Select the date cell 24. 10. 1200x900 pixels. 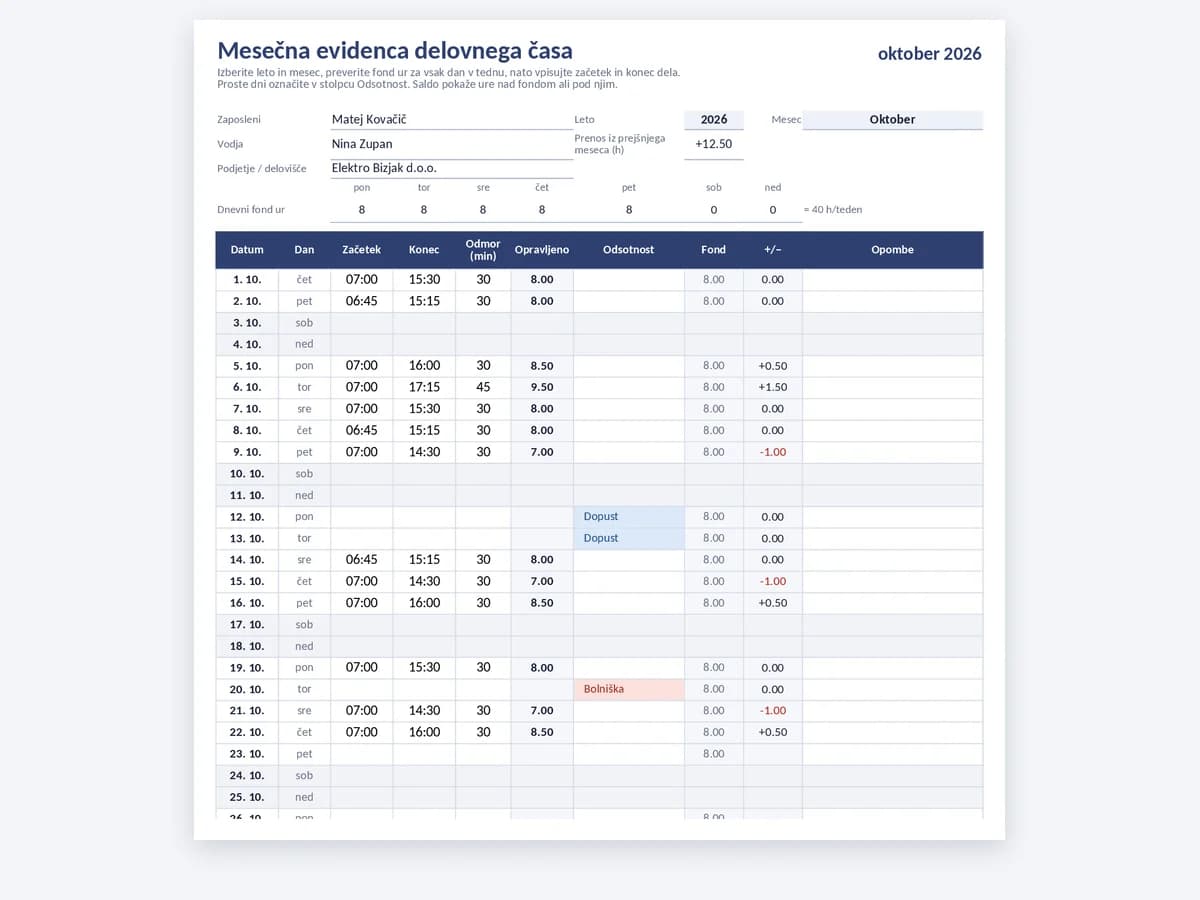(x=247, y=776)
